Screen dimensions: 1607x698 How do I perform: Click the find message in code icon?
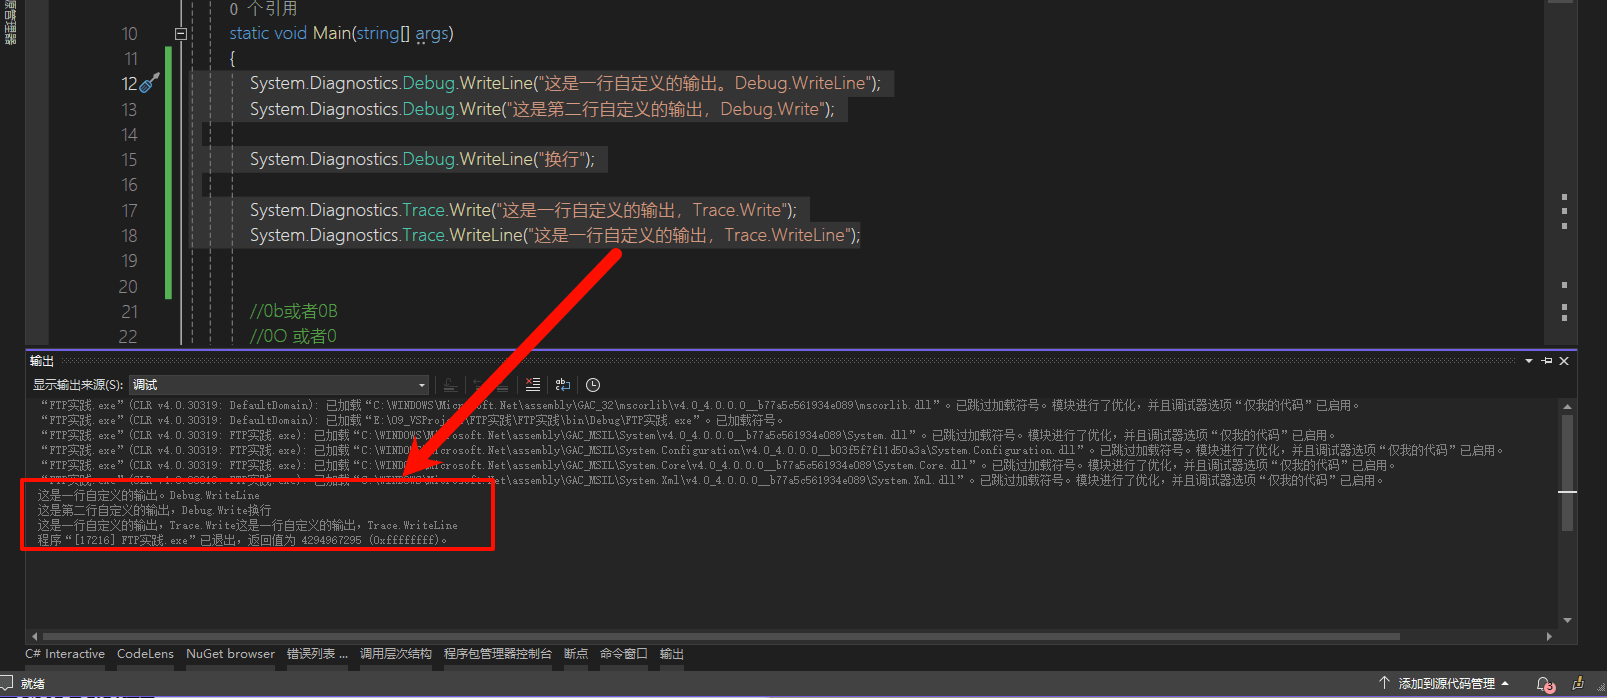[x=451, y=385]
